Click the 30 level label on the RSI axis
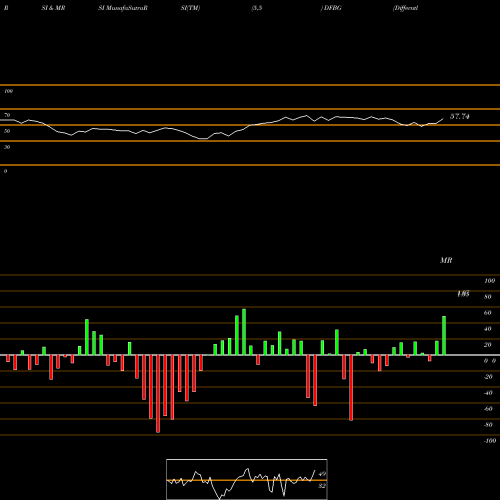 7,147
